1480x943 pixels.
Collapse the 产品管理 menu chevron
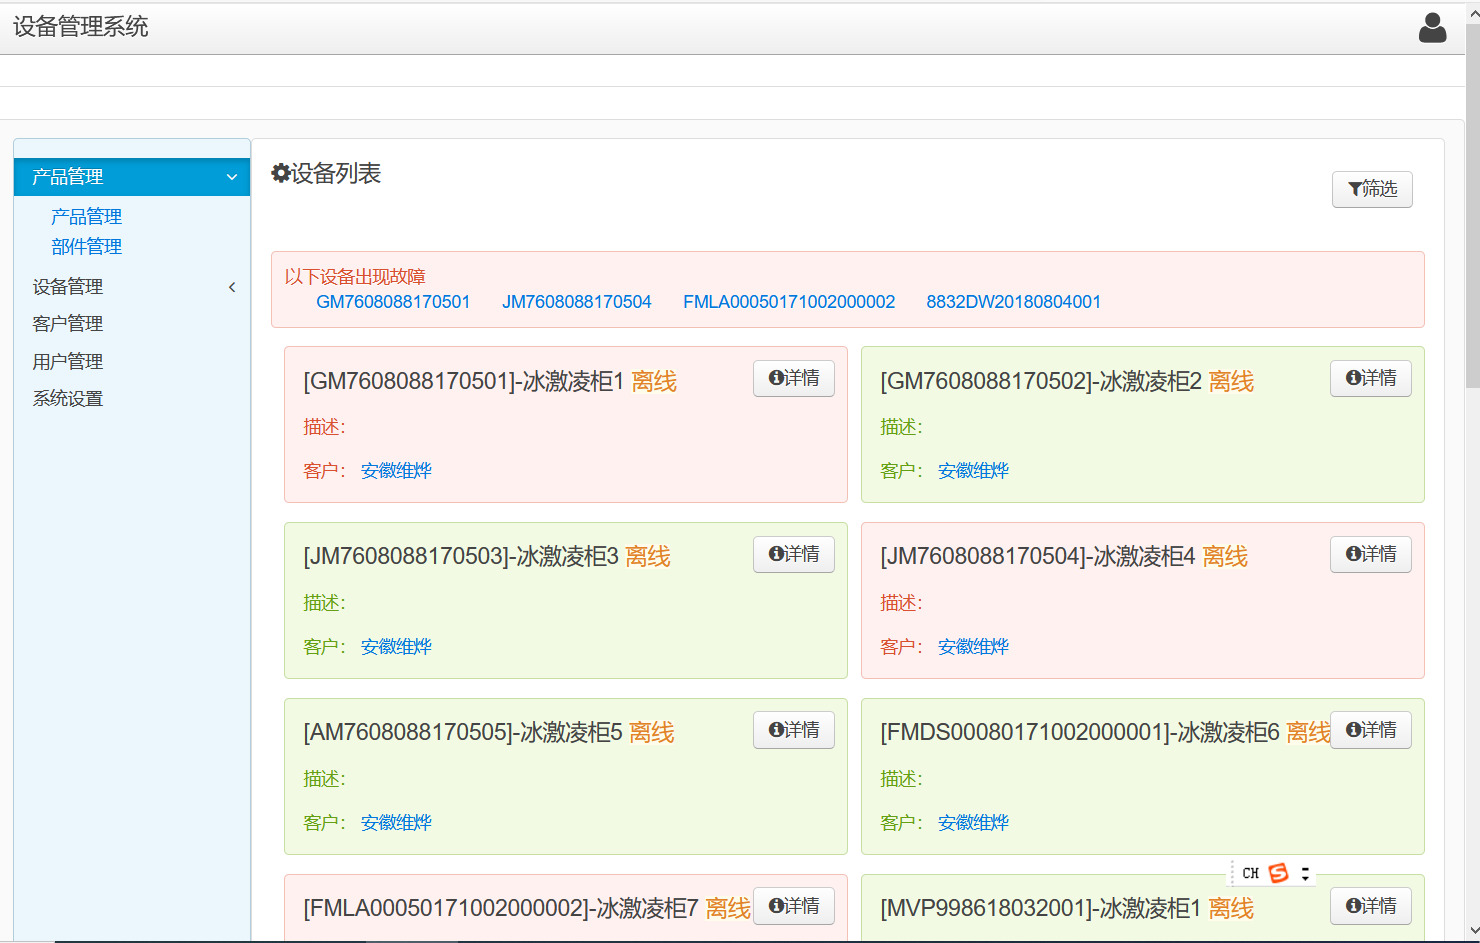[x=232, y=177]
